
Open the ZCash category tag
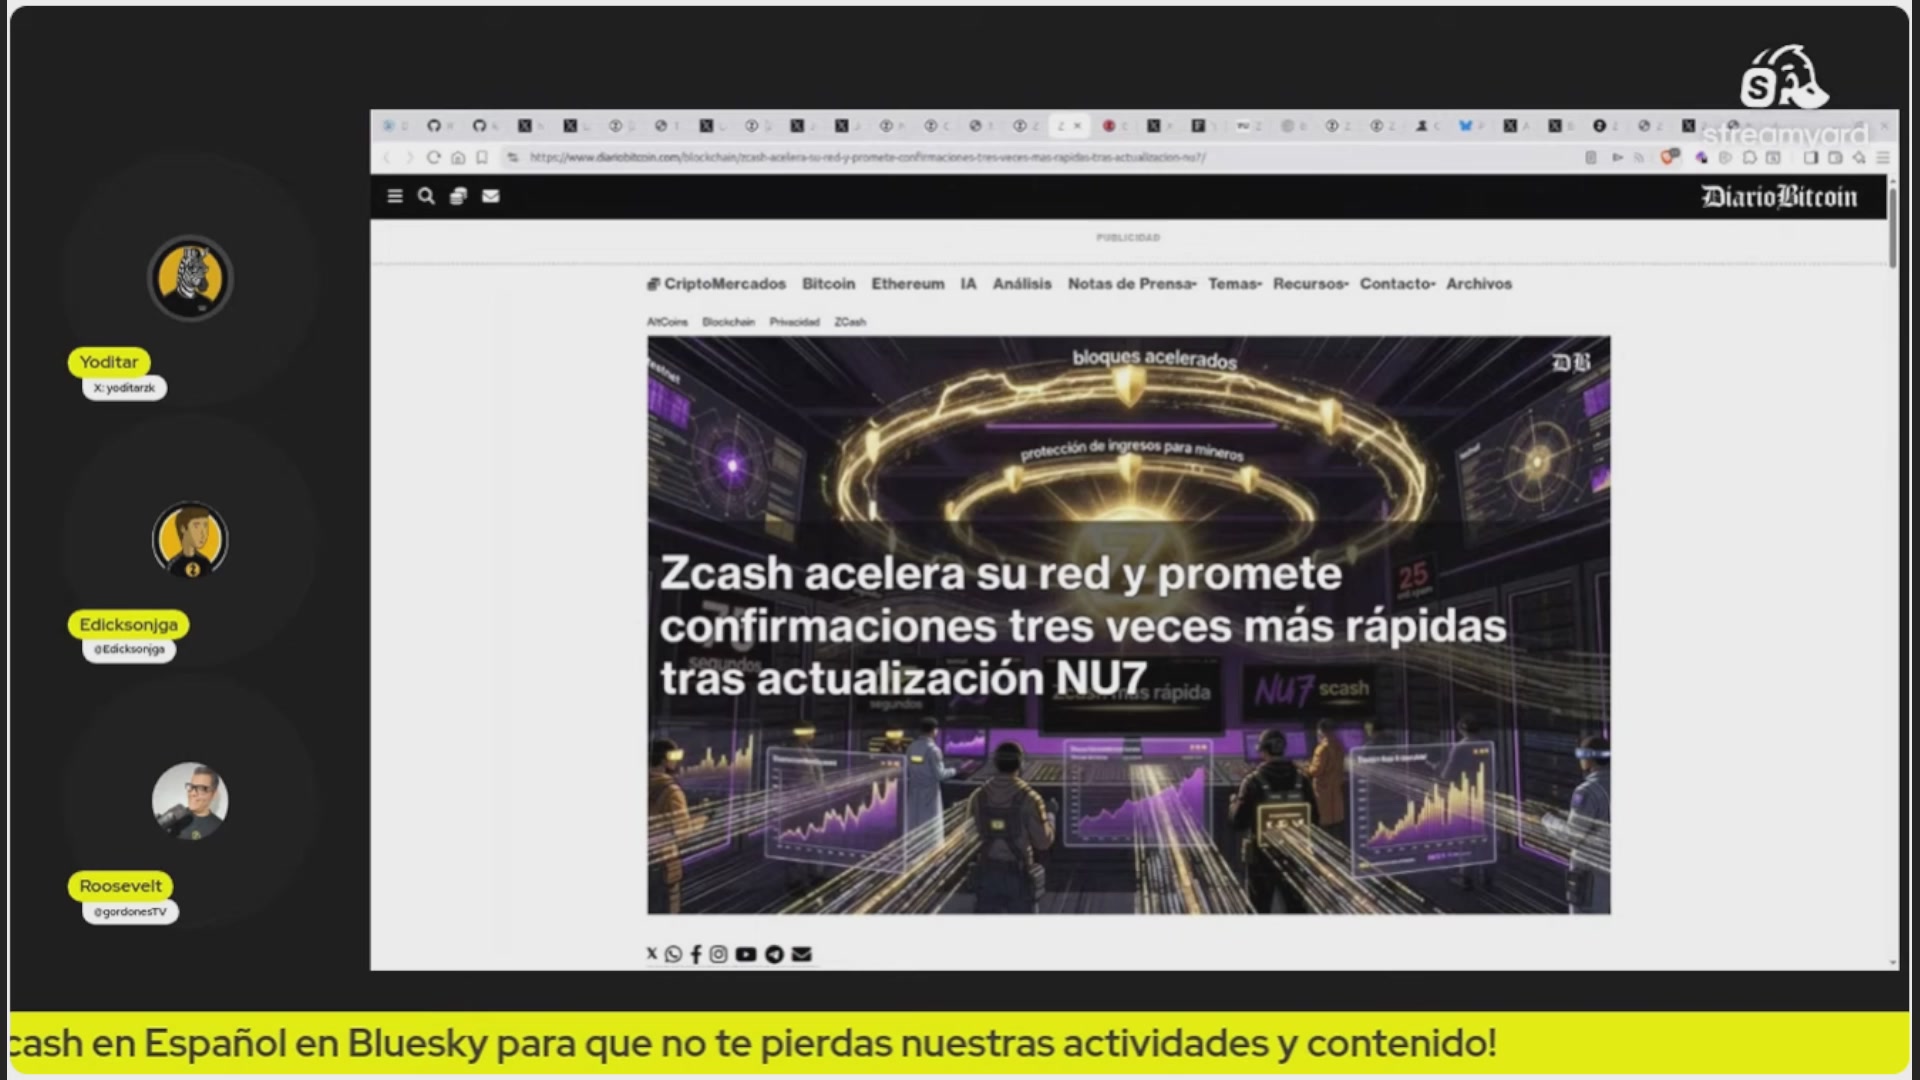[x=850, y=322]
